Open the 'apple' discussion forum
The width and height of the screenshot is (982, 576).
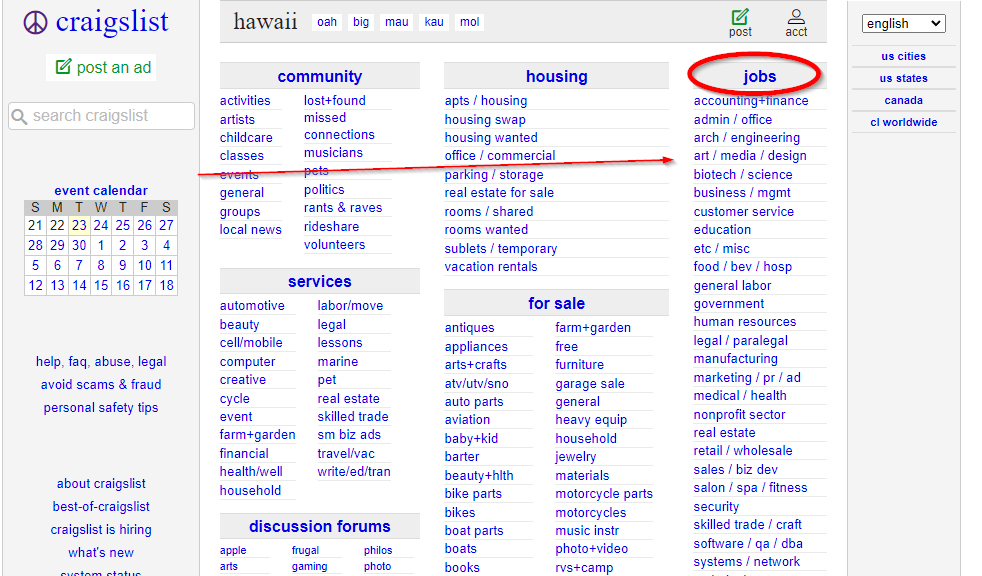[x=233, y=550]
